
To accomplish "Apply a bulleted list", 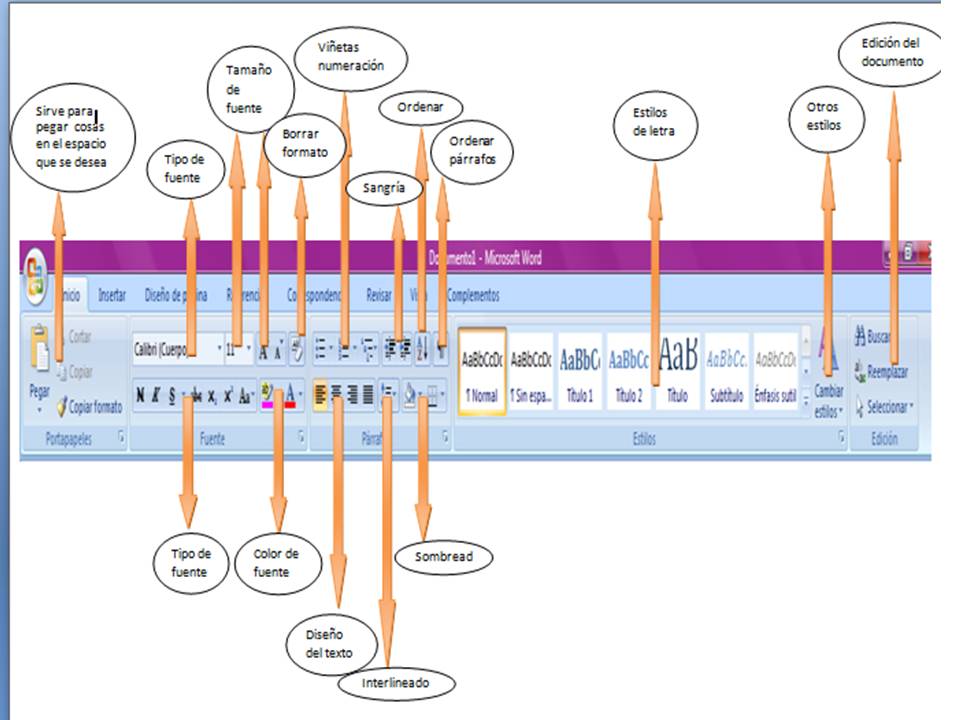I will [x=322, y=350].
